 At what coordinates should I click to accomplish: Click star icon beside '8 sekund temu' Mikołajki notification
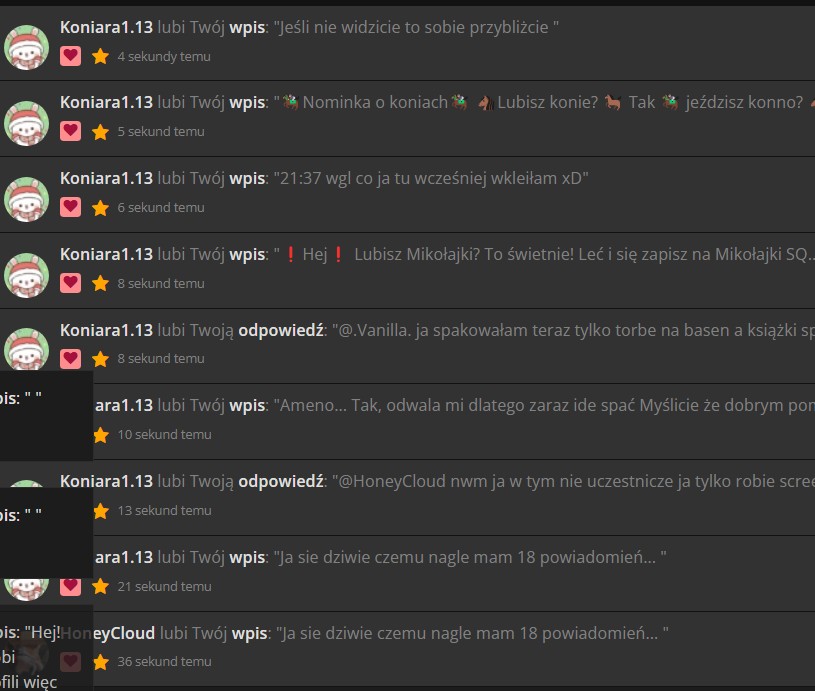100,283
